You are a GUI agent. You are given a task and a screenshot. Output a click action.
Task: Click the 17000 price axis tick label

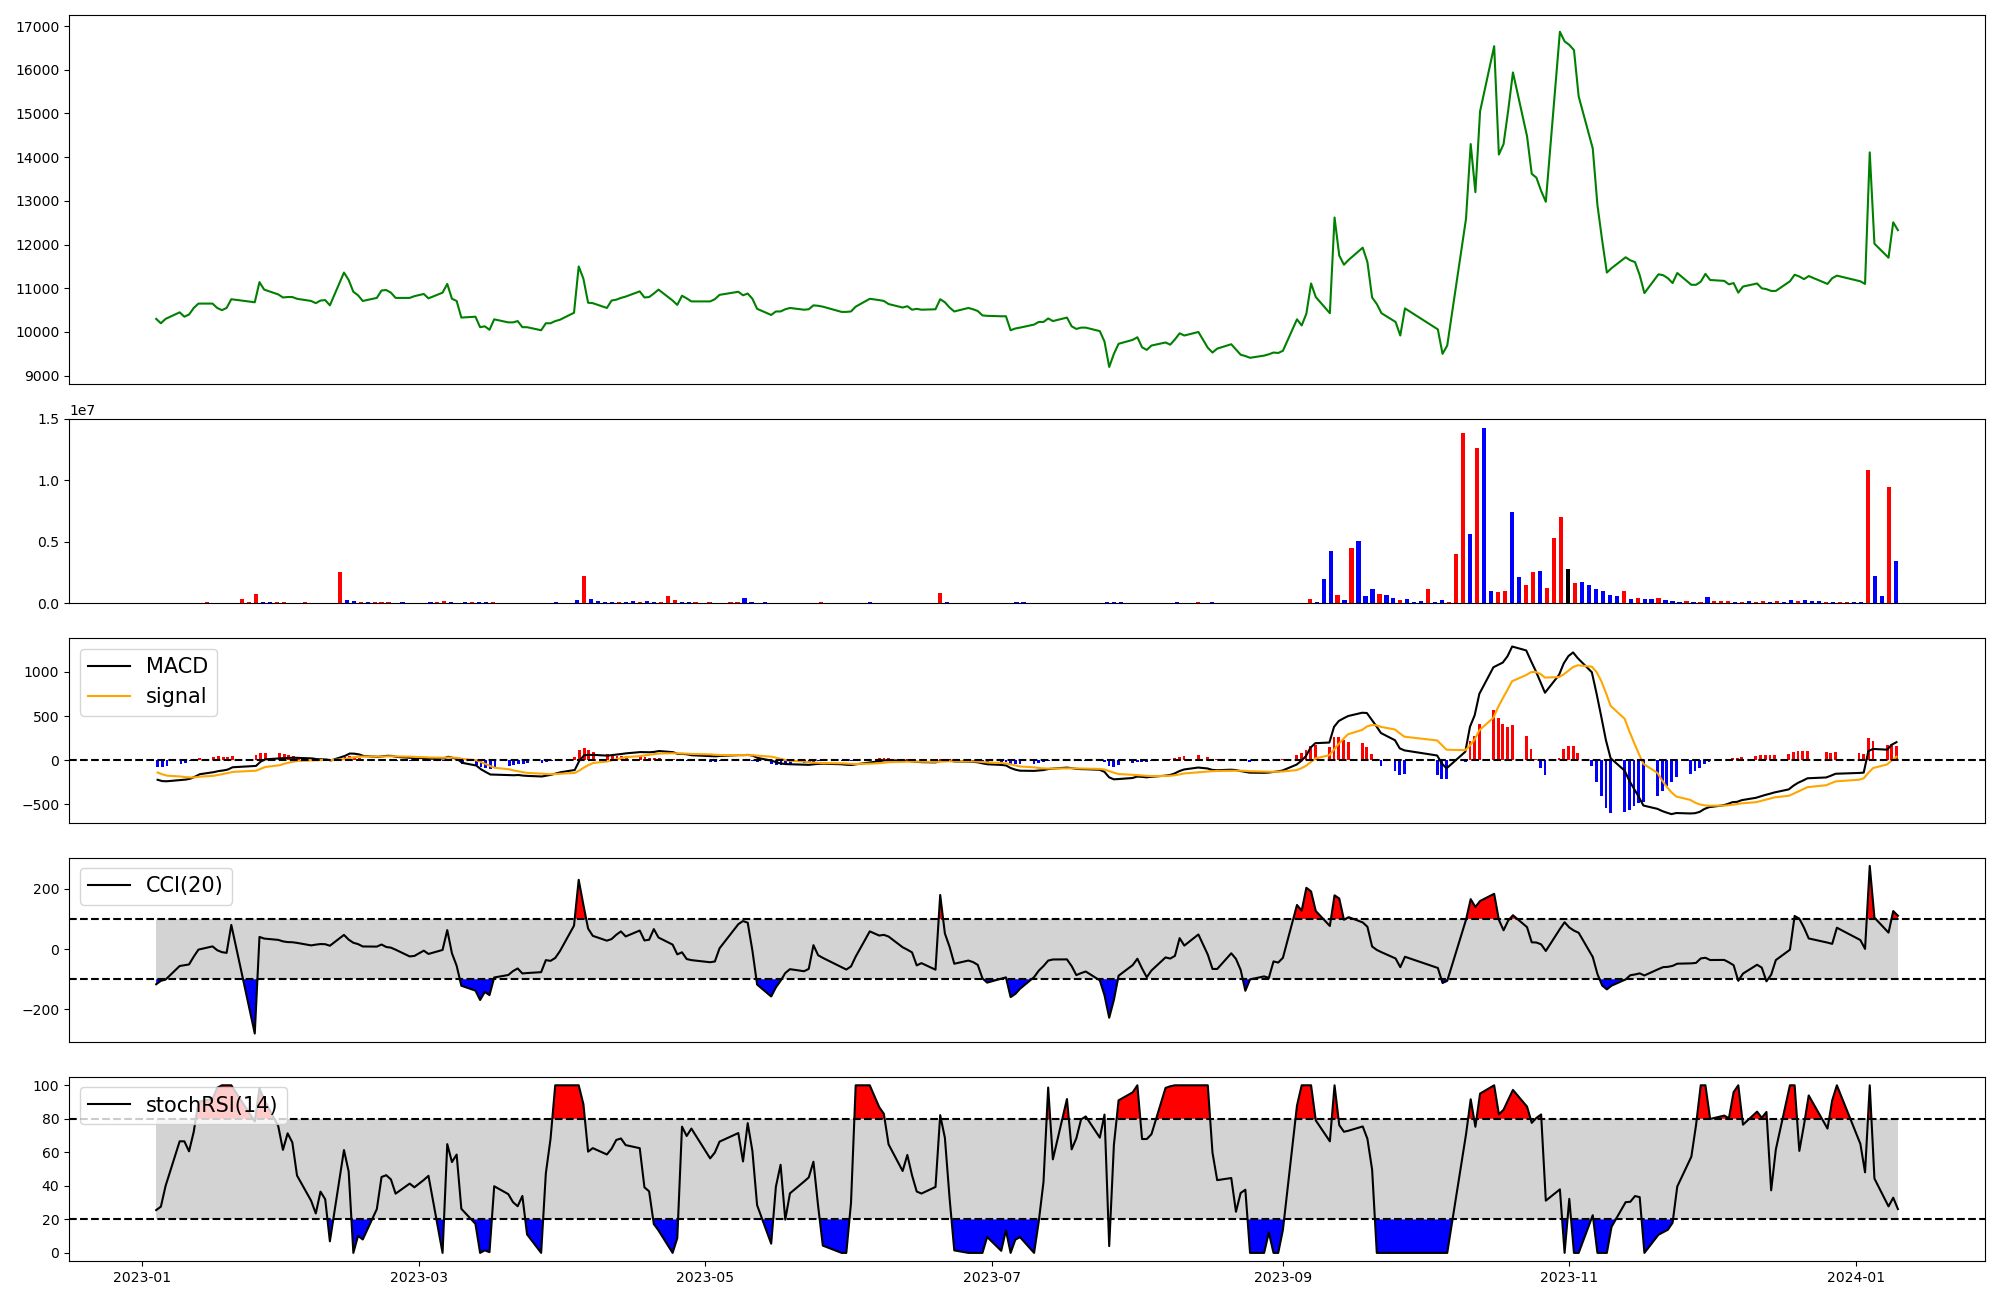tap(37, 27)
